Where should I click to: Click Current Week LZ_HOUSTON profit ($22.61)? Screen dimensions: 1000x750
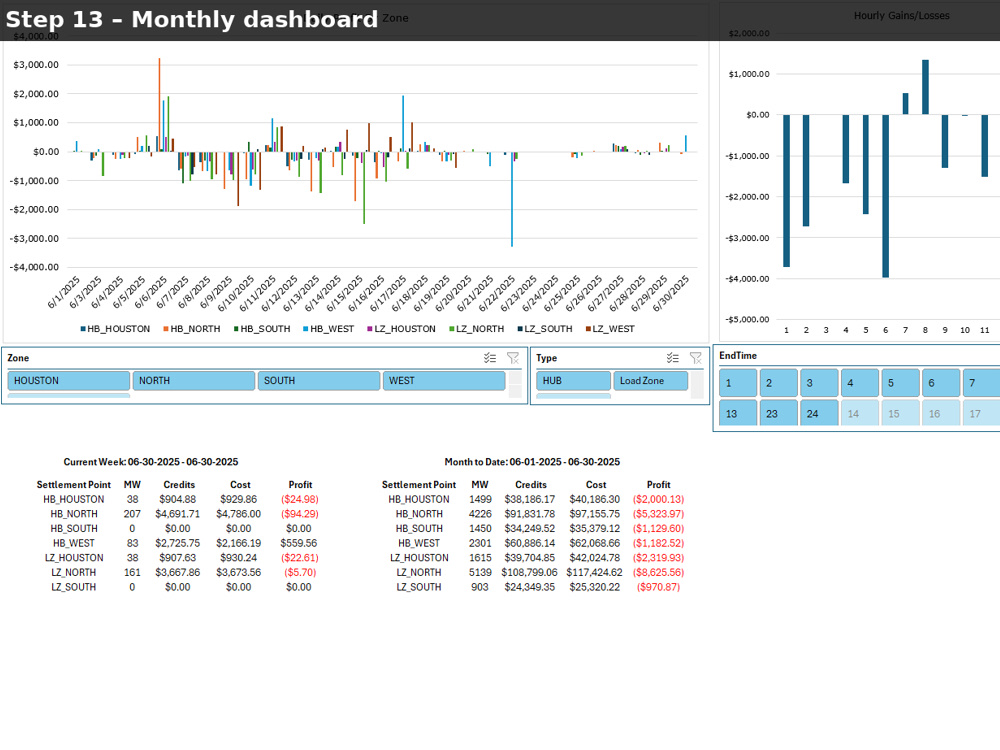pyautogui.click(x=300, y=558)
